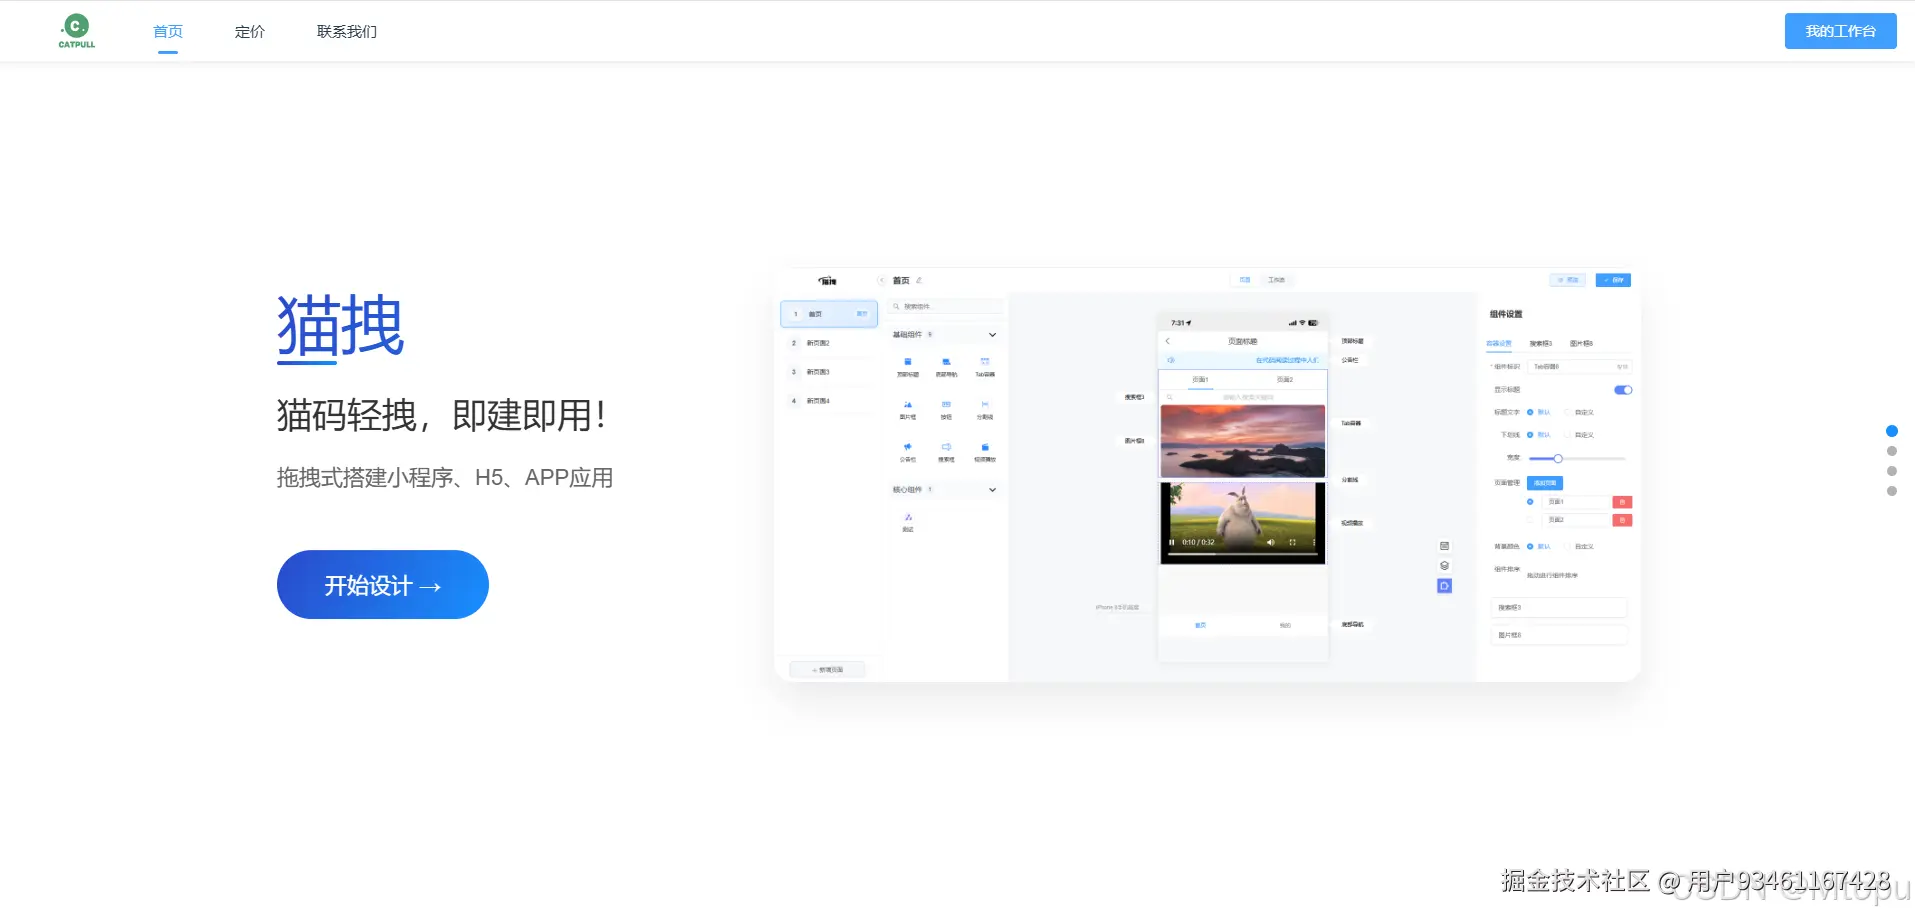Screen dimensions: 1915x919
Task: Click the edit pencil beside the preview's 首页 title
Action: click(x=919, y=280)
